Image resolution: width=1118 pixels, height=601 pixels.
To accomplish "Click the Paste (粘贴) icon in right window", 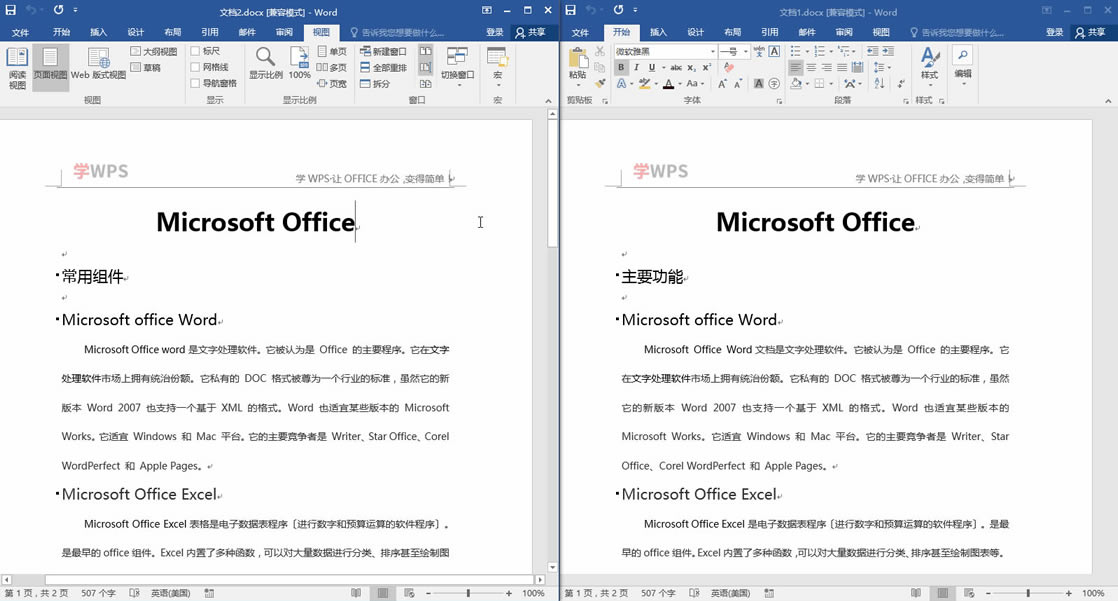I will (578, 63).
